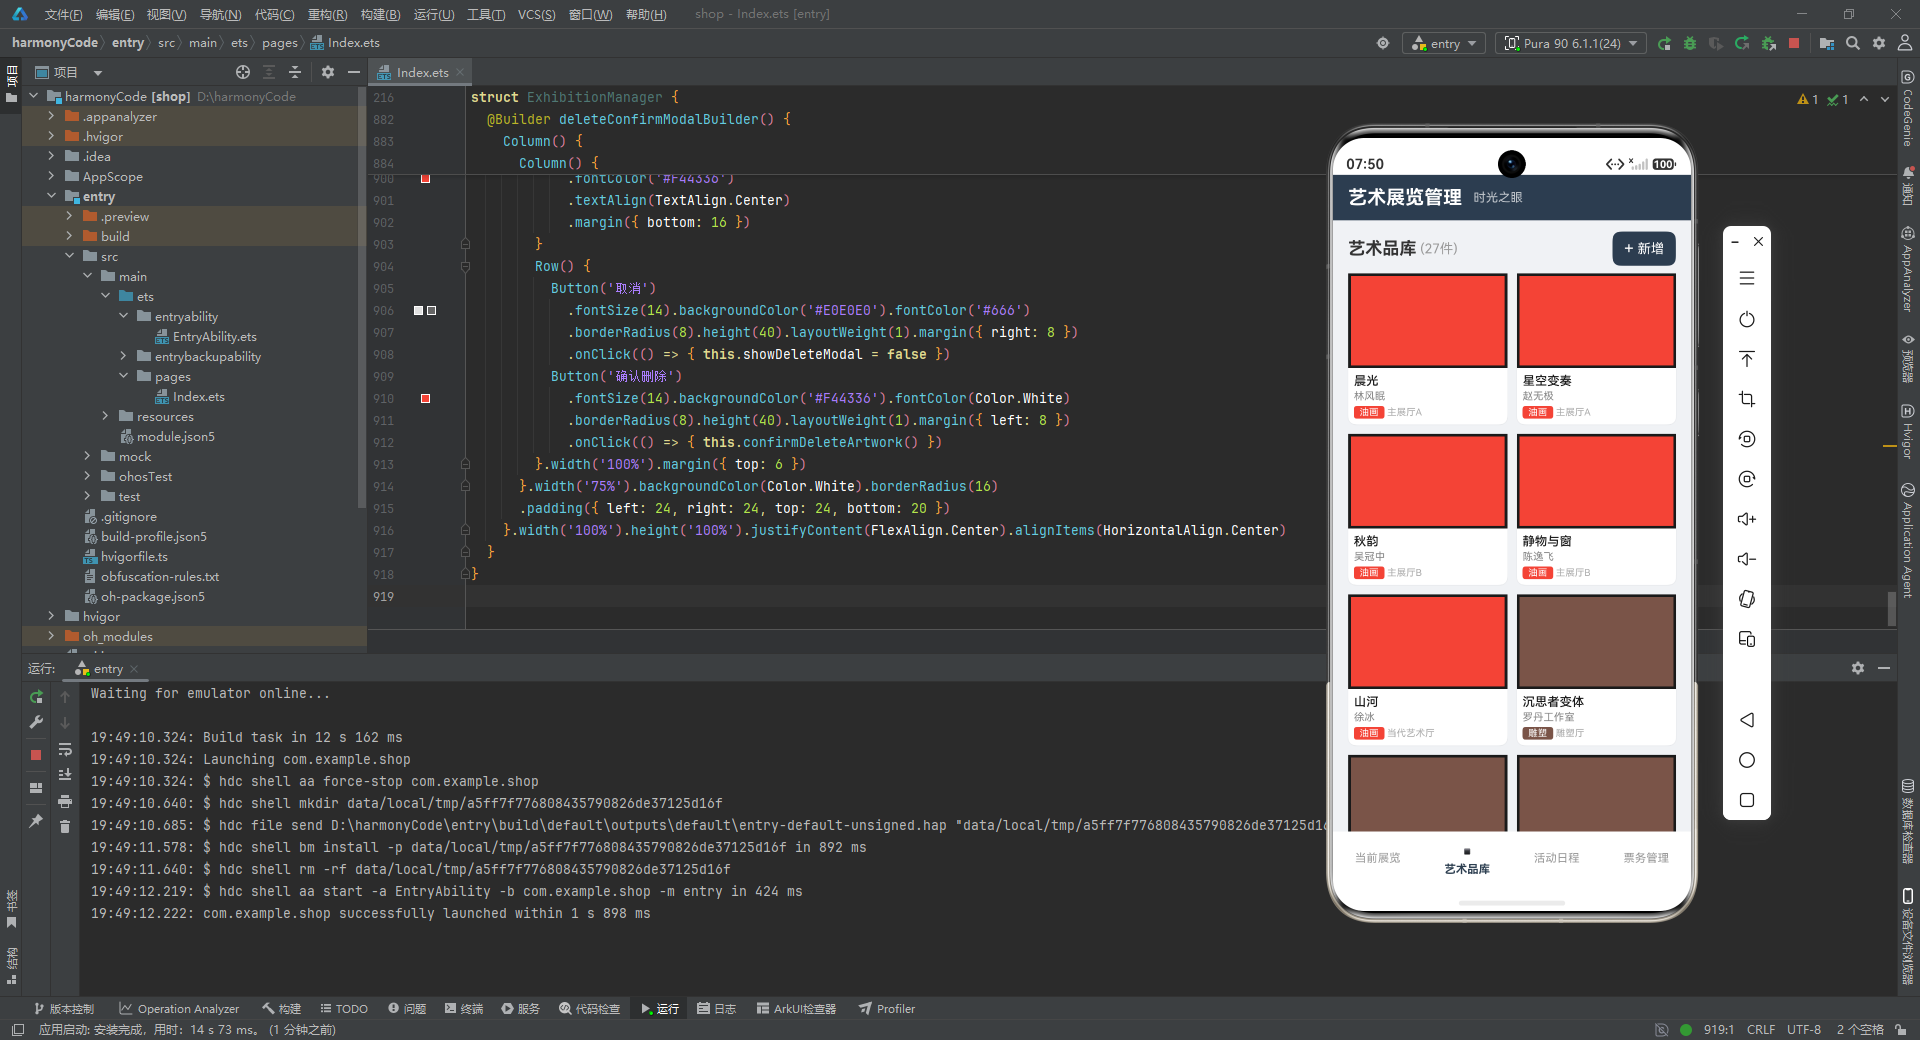Tap the emulator Back triangle
The height and width of the screenshot is (1040, 1920).
1747,720
